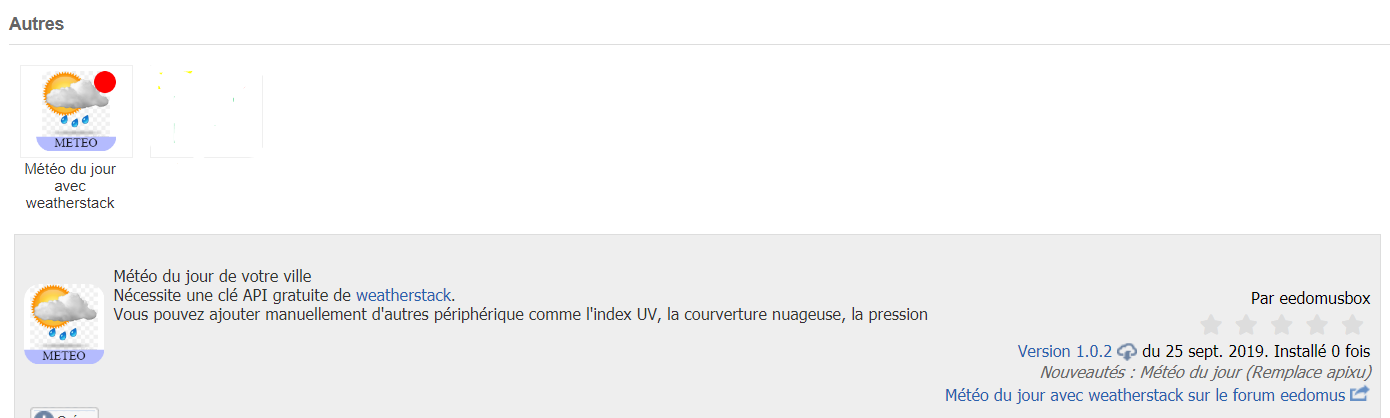Image resolution: width=1390 pixels, height=418 pixels.
Task: Open the blank app tile beside Météo
Action: pos(206,114)
